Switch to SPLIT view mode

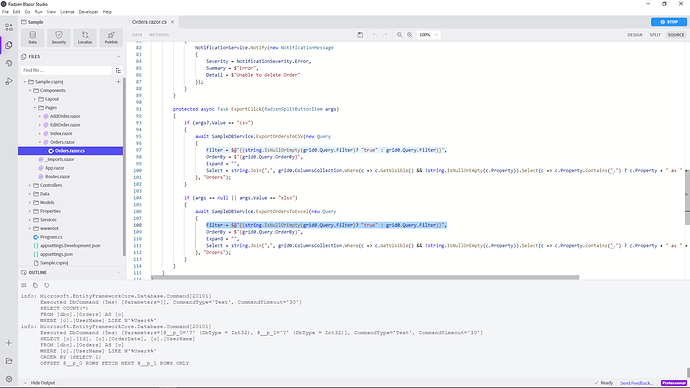pyautogui.click(x=655, y=35)
